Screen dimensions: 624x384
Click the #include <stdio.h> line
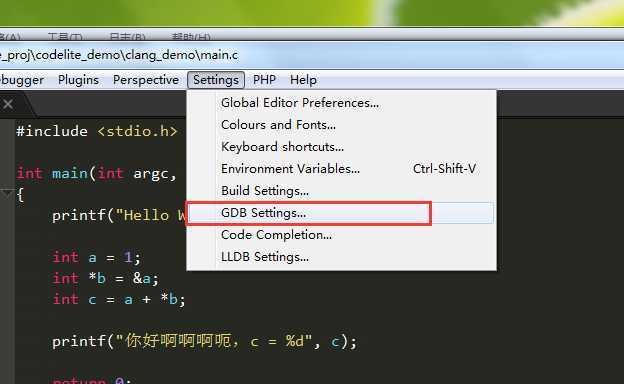point(96,131)
